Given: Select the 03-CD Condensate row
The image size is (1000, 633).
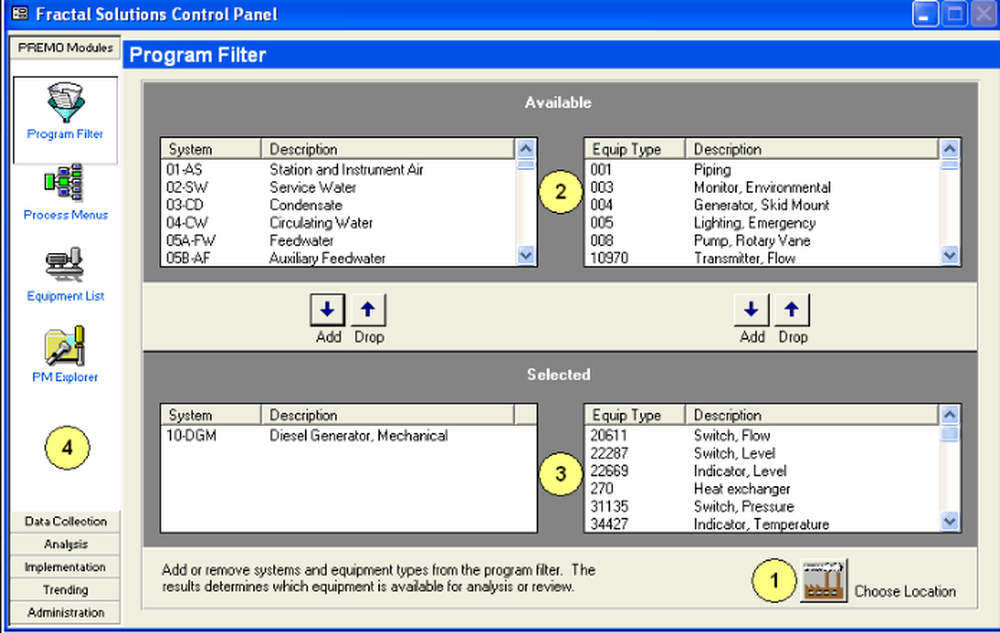Looking at the screenshot, I should [x=339, y=205].
